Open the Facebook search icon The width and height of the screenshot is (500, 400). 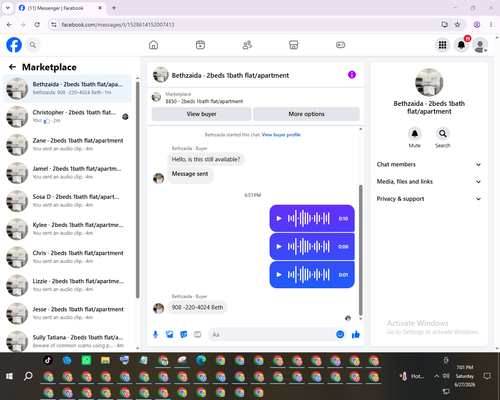pyautogui.click(x=33, y=45)
